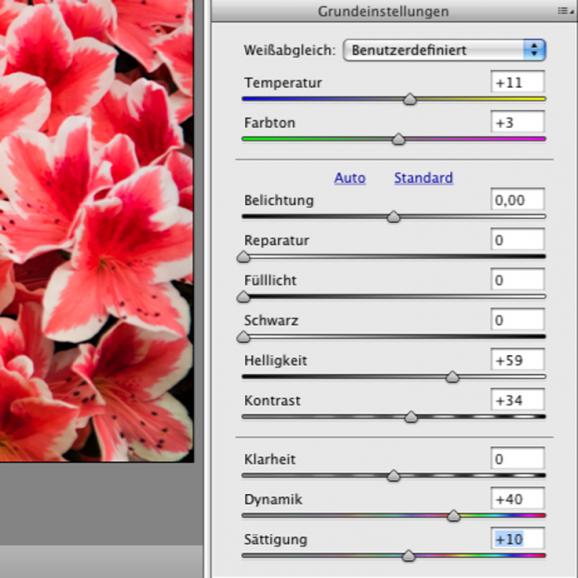Image resolution: width=578 pixels, height=578 pixels.
Task: Click the Kontrast label
Action: pyautogui.click(x=272, y=400)
